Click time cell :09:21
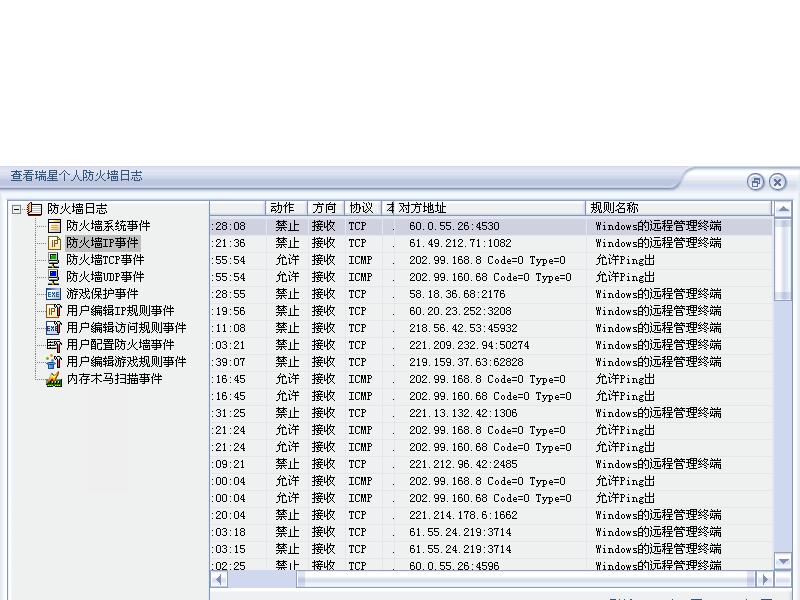This screenshot has height=600, width=800. [229, 464]
